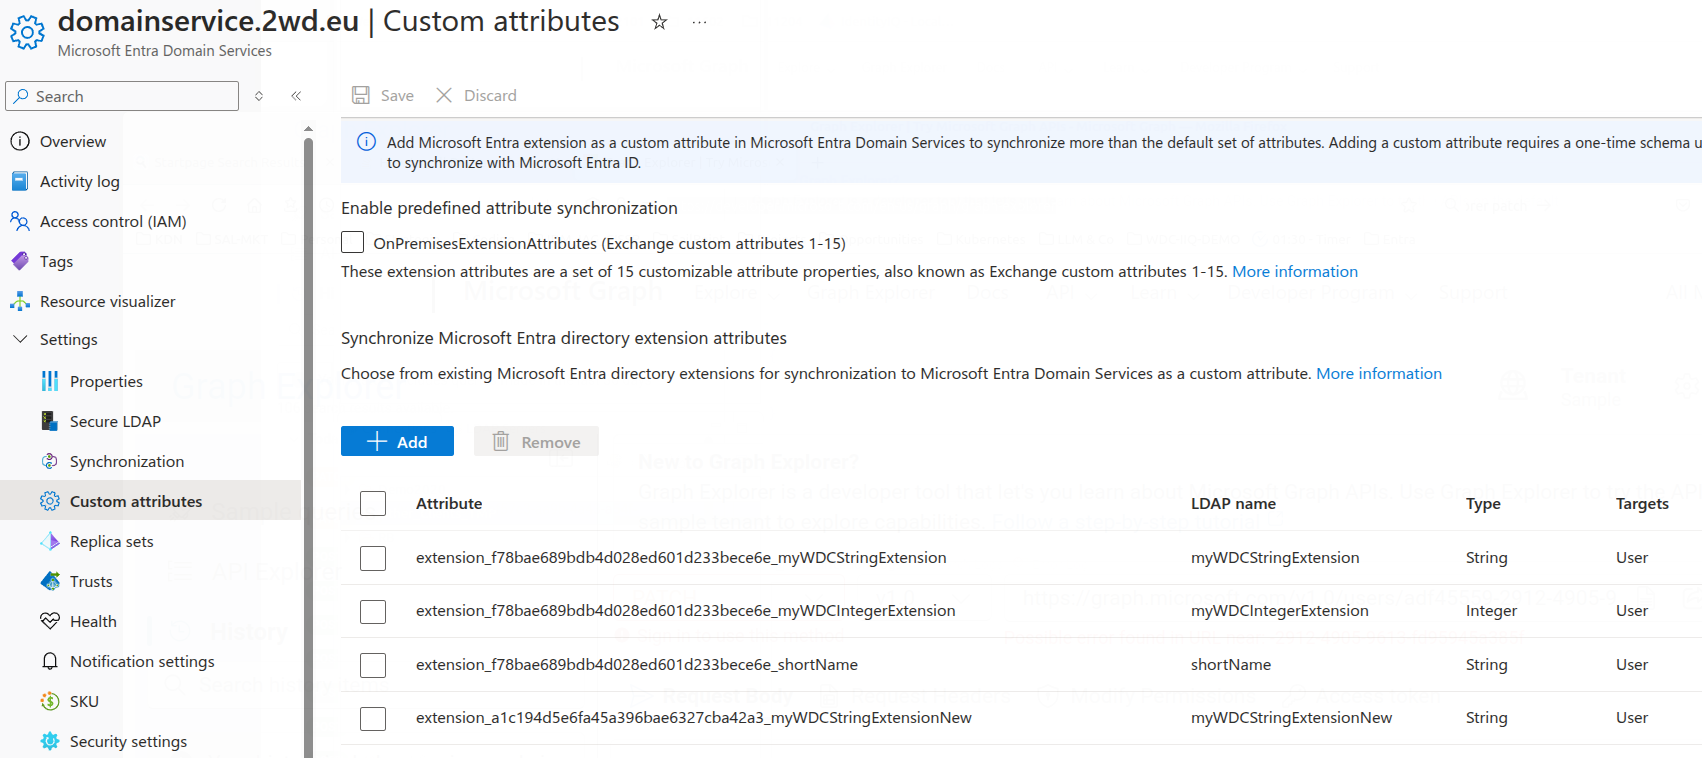Image resolution: width=1702 pixels, height=758 pixels.
Task: Click the Secure LDAP icon
Action: pos(50,421)
